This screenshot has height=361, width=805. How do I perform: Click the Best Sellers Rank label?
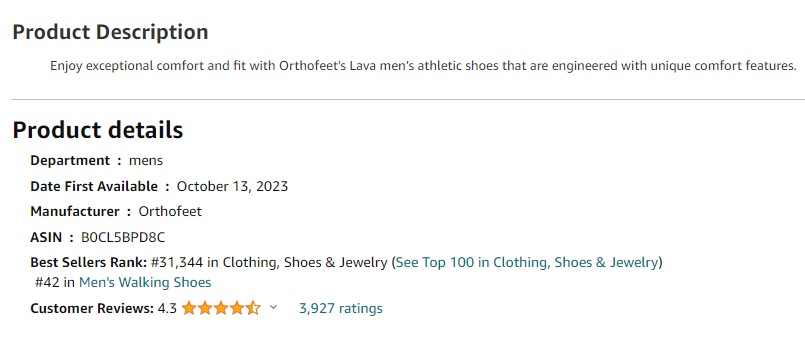click(89, 262)
